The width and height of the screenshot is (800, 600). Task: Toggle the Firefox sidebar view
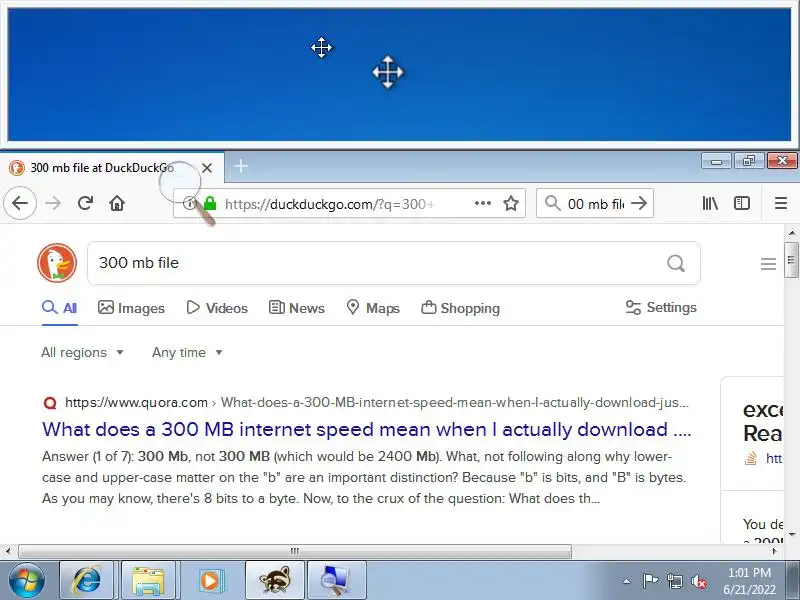(x=742, y=203)
